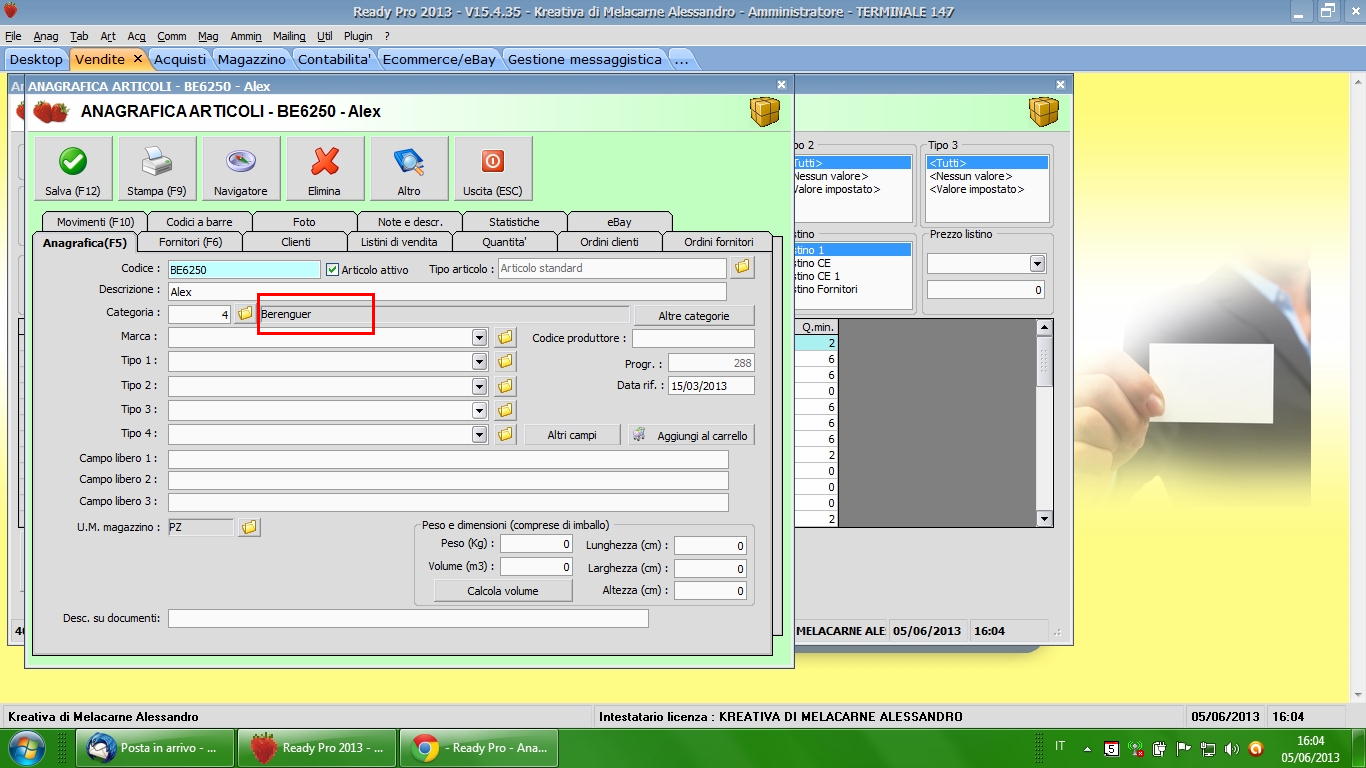Click the Altri campi button
This screenshot has height=768, width=1366.
pyautogui.click(x=572, y=436)
